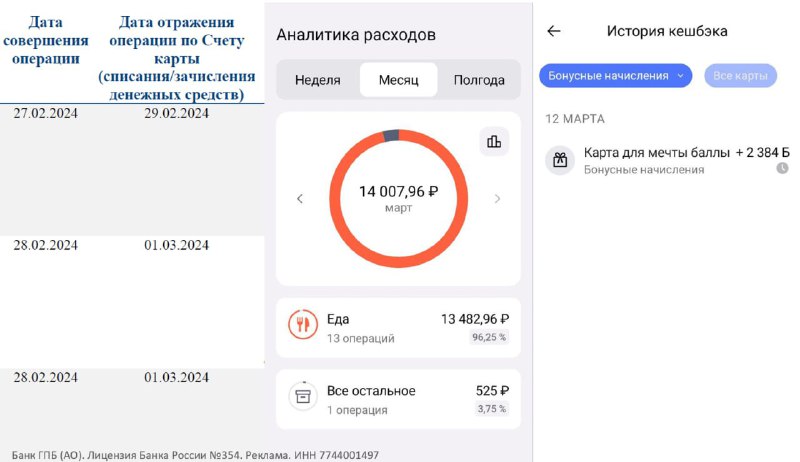Click the 96,25 % share badge
This screenshot has width=800, height=462.
489,337
